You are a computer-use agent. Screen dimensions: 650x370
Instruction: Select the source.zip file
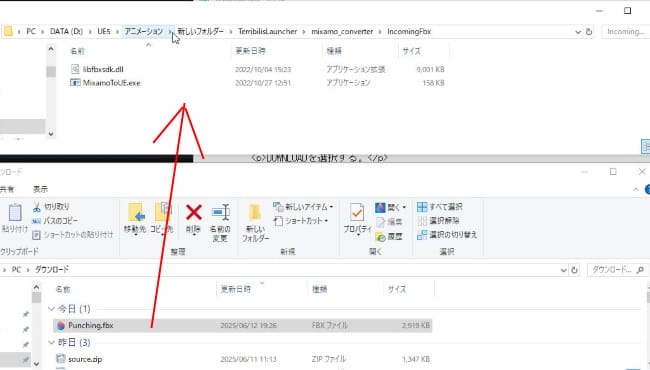coord(243,359)
